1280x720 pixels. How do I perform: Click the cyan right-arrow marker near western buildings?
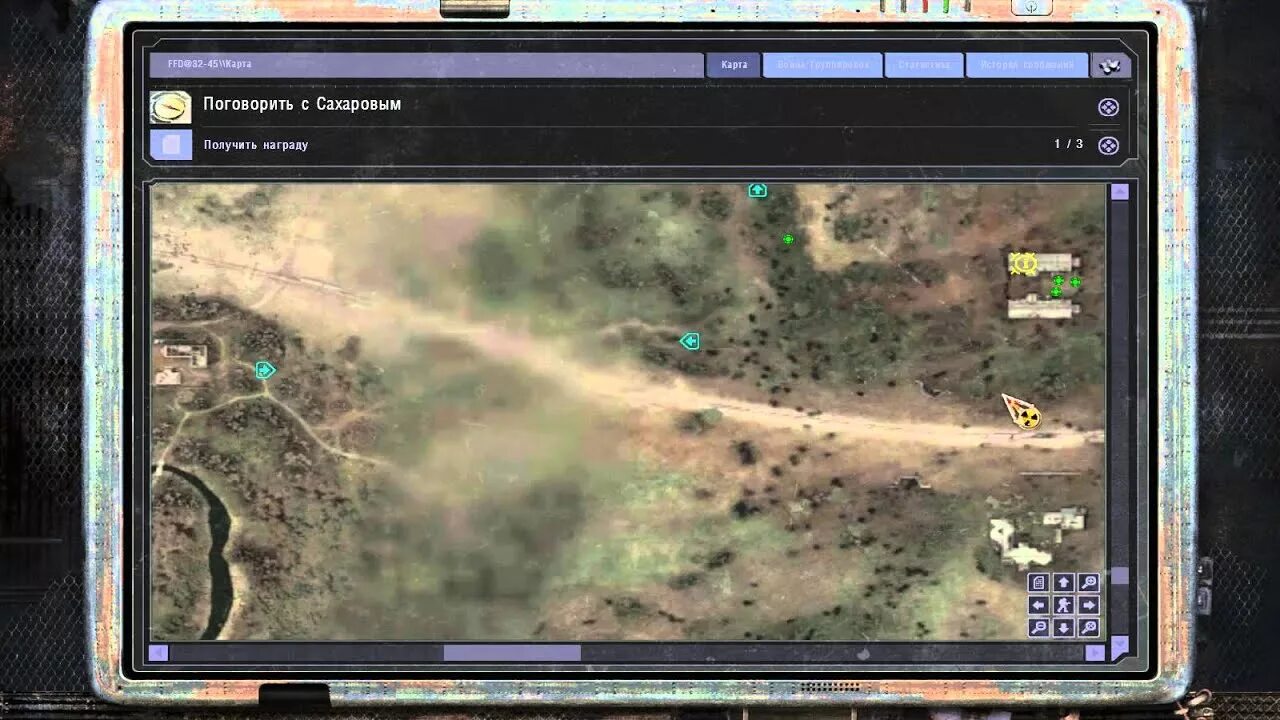pyautogui.click(x=264, y=370)
